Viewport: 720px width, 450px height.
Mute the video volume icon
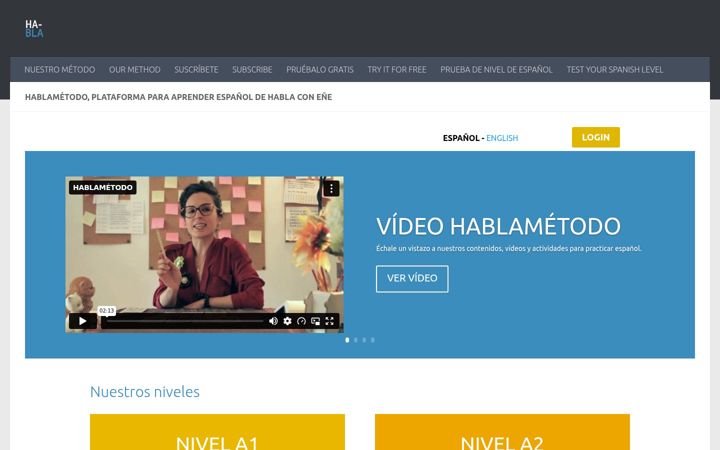[273, 321]
